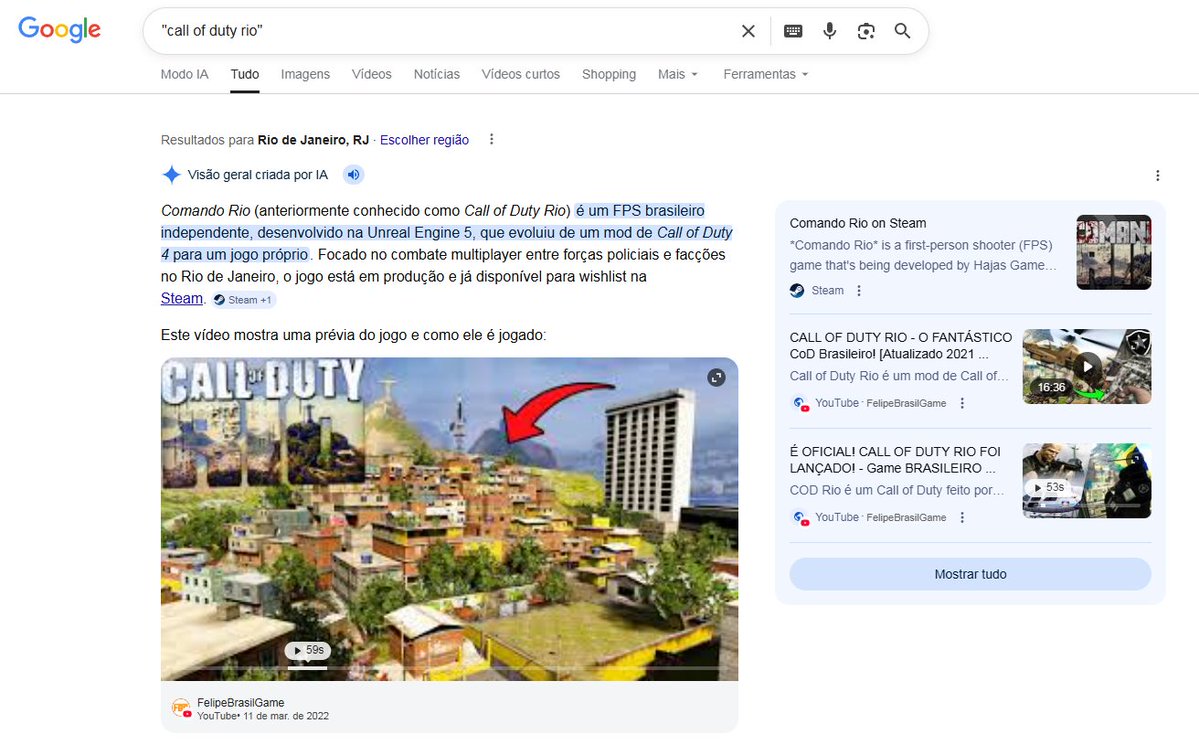Start voice search with microphone

pos(830,31)
